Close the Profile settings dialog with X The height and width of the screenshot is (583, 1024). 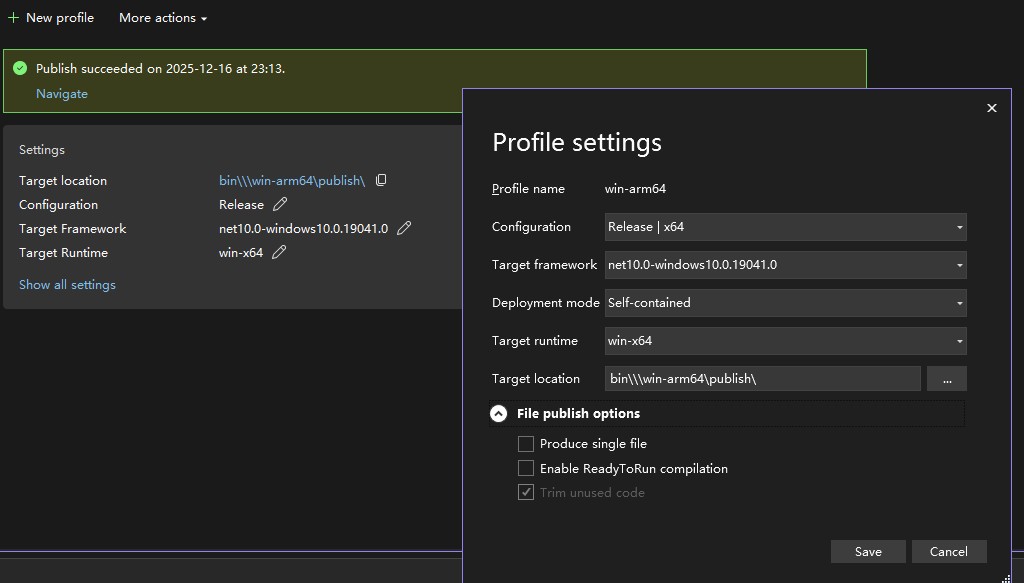pos(991,108)
